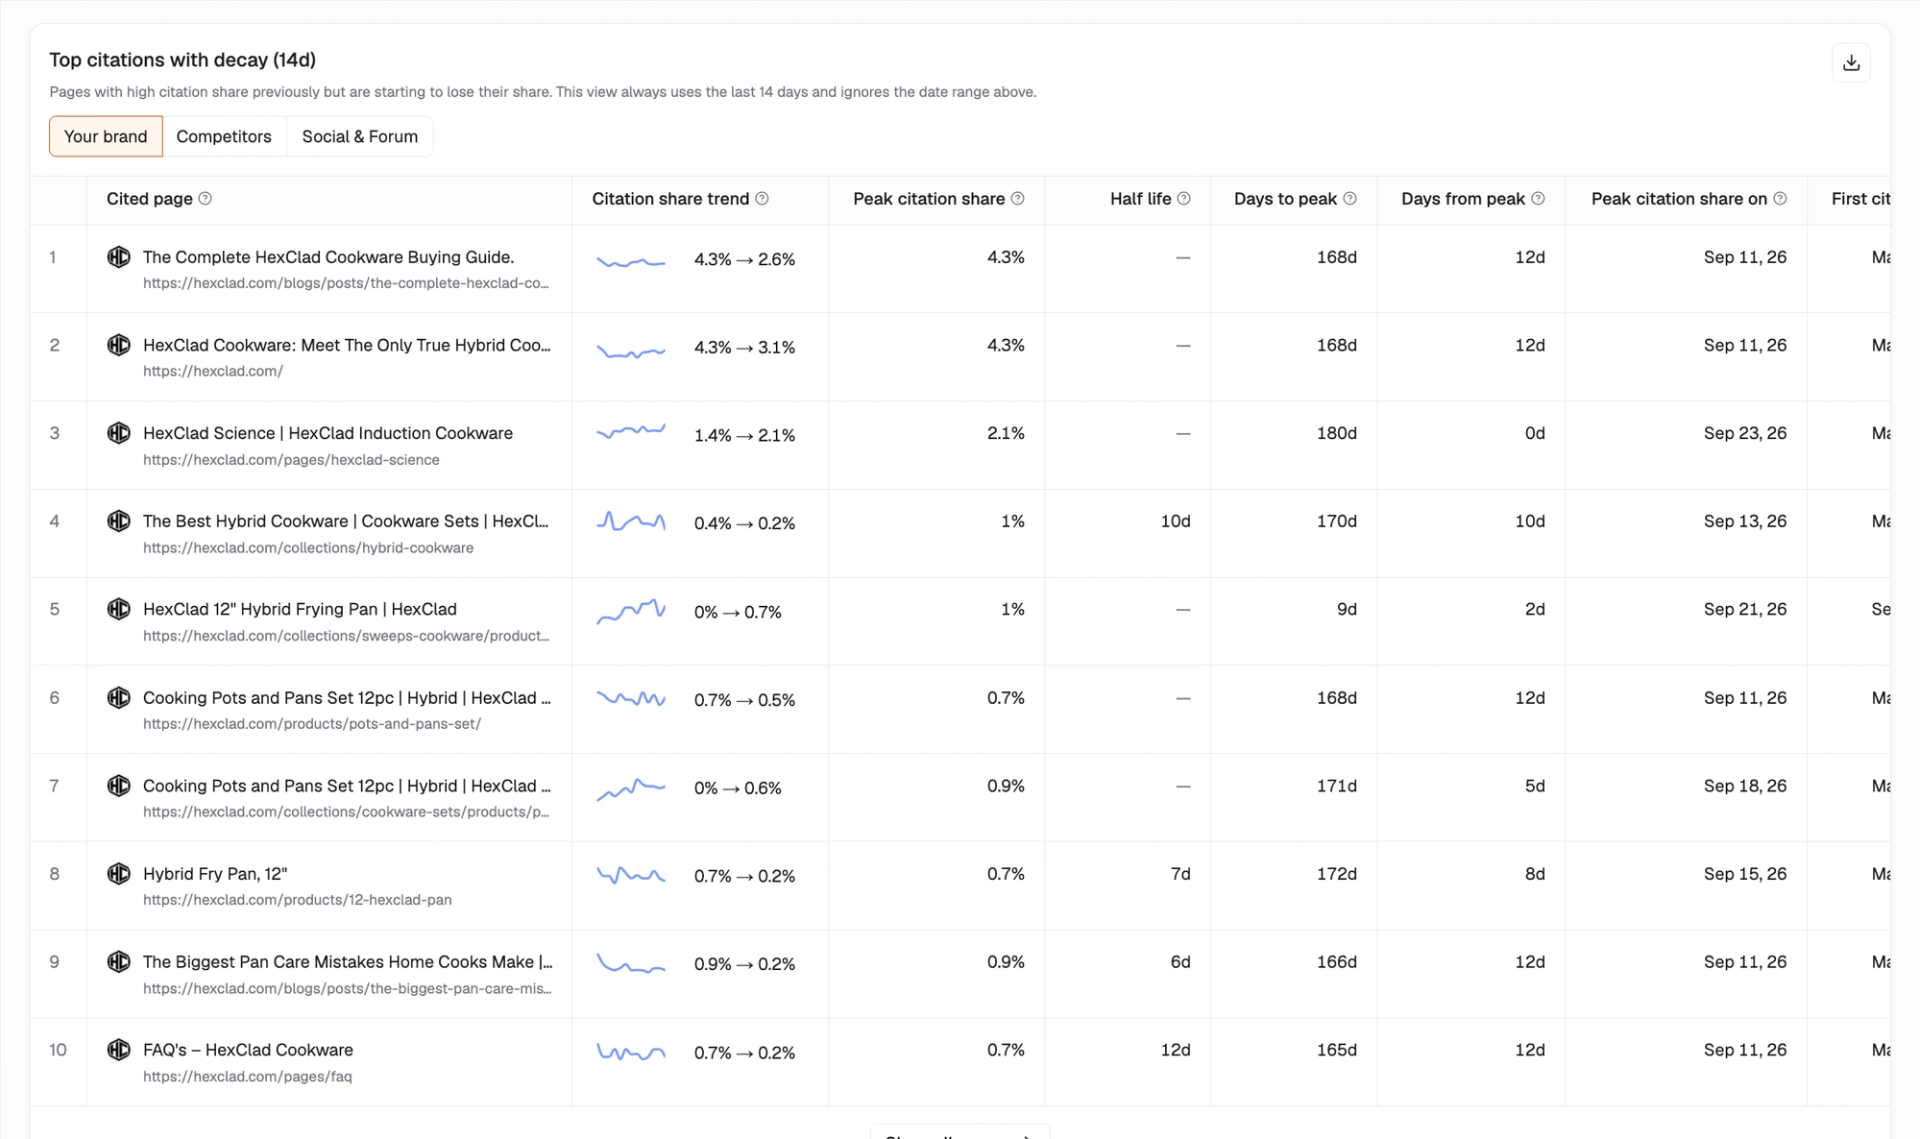
Task: Click HexClad logo for Hybrid Fry Pan, 12"
Action: tap(119, 873)
